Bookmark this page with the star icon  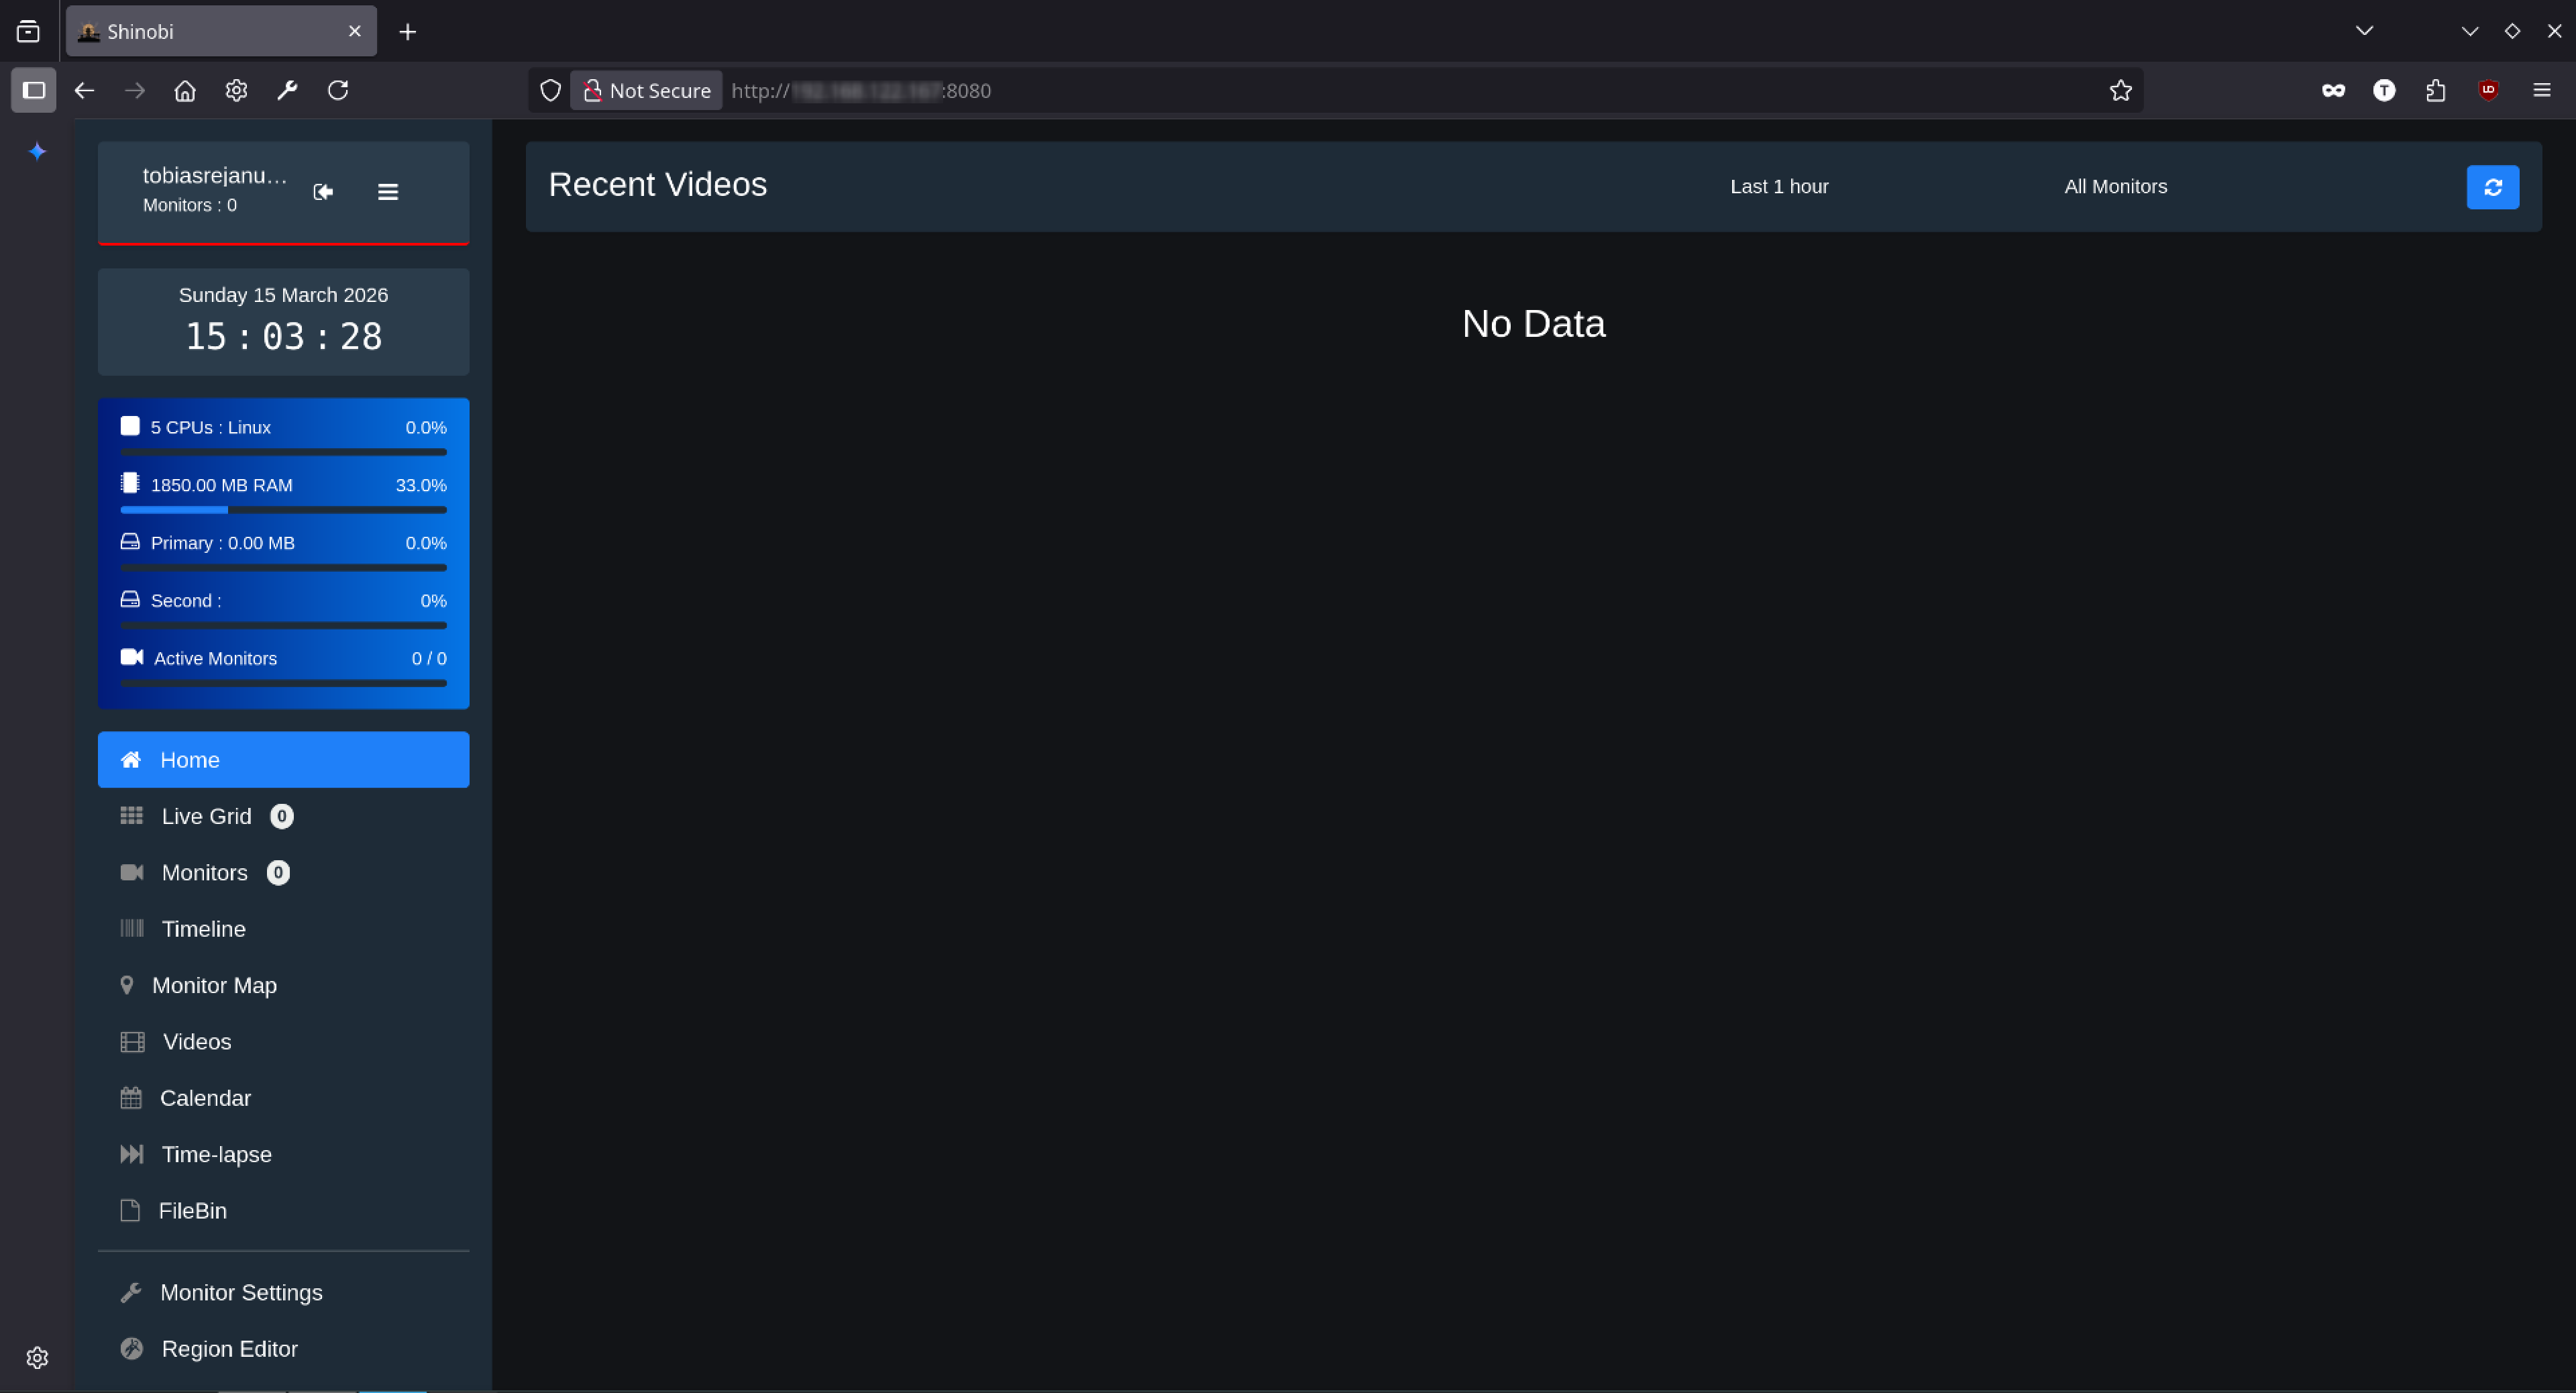2120,91
